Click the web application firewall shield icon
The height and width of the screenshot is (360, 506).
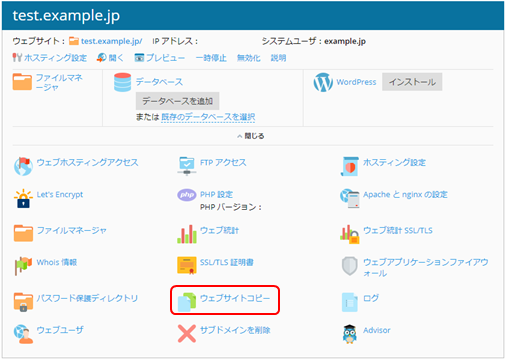(x=350, y=266)
